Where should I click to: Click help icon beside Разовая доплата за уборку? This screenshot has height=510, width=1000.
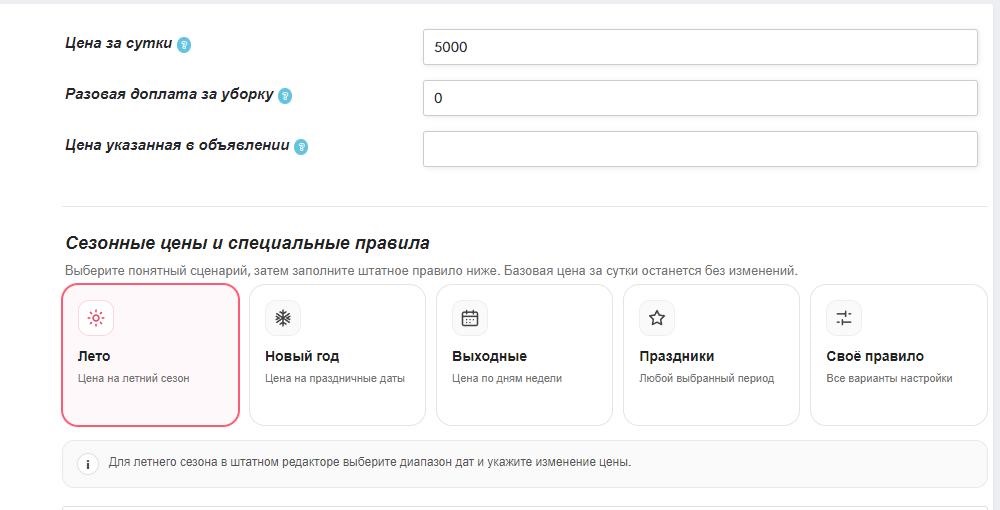pyautogui.click(x=285, y=96)
